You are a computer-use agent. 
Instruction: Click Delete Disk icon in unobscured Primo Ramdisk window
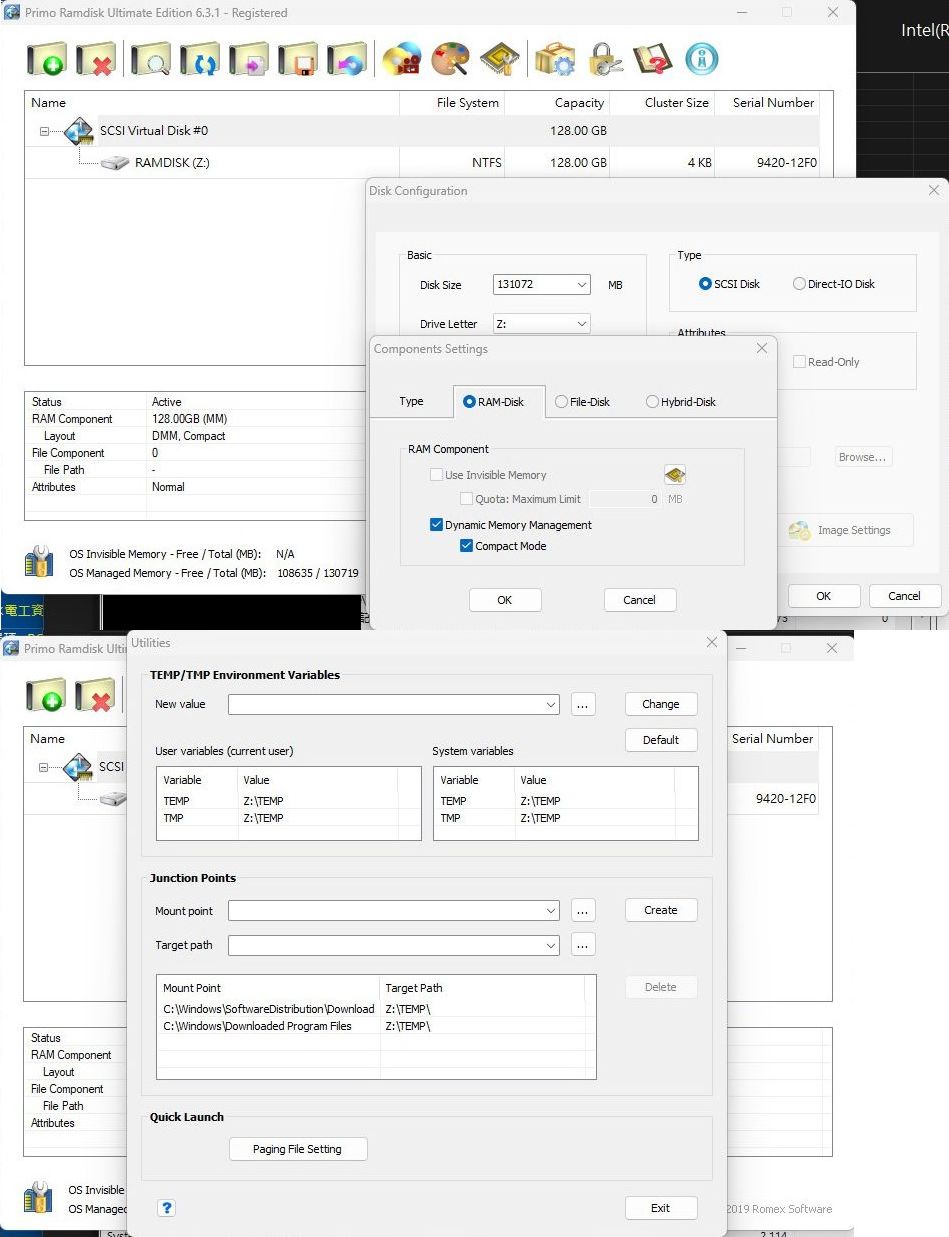[95, 60]
